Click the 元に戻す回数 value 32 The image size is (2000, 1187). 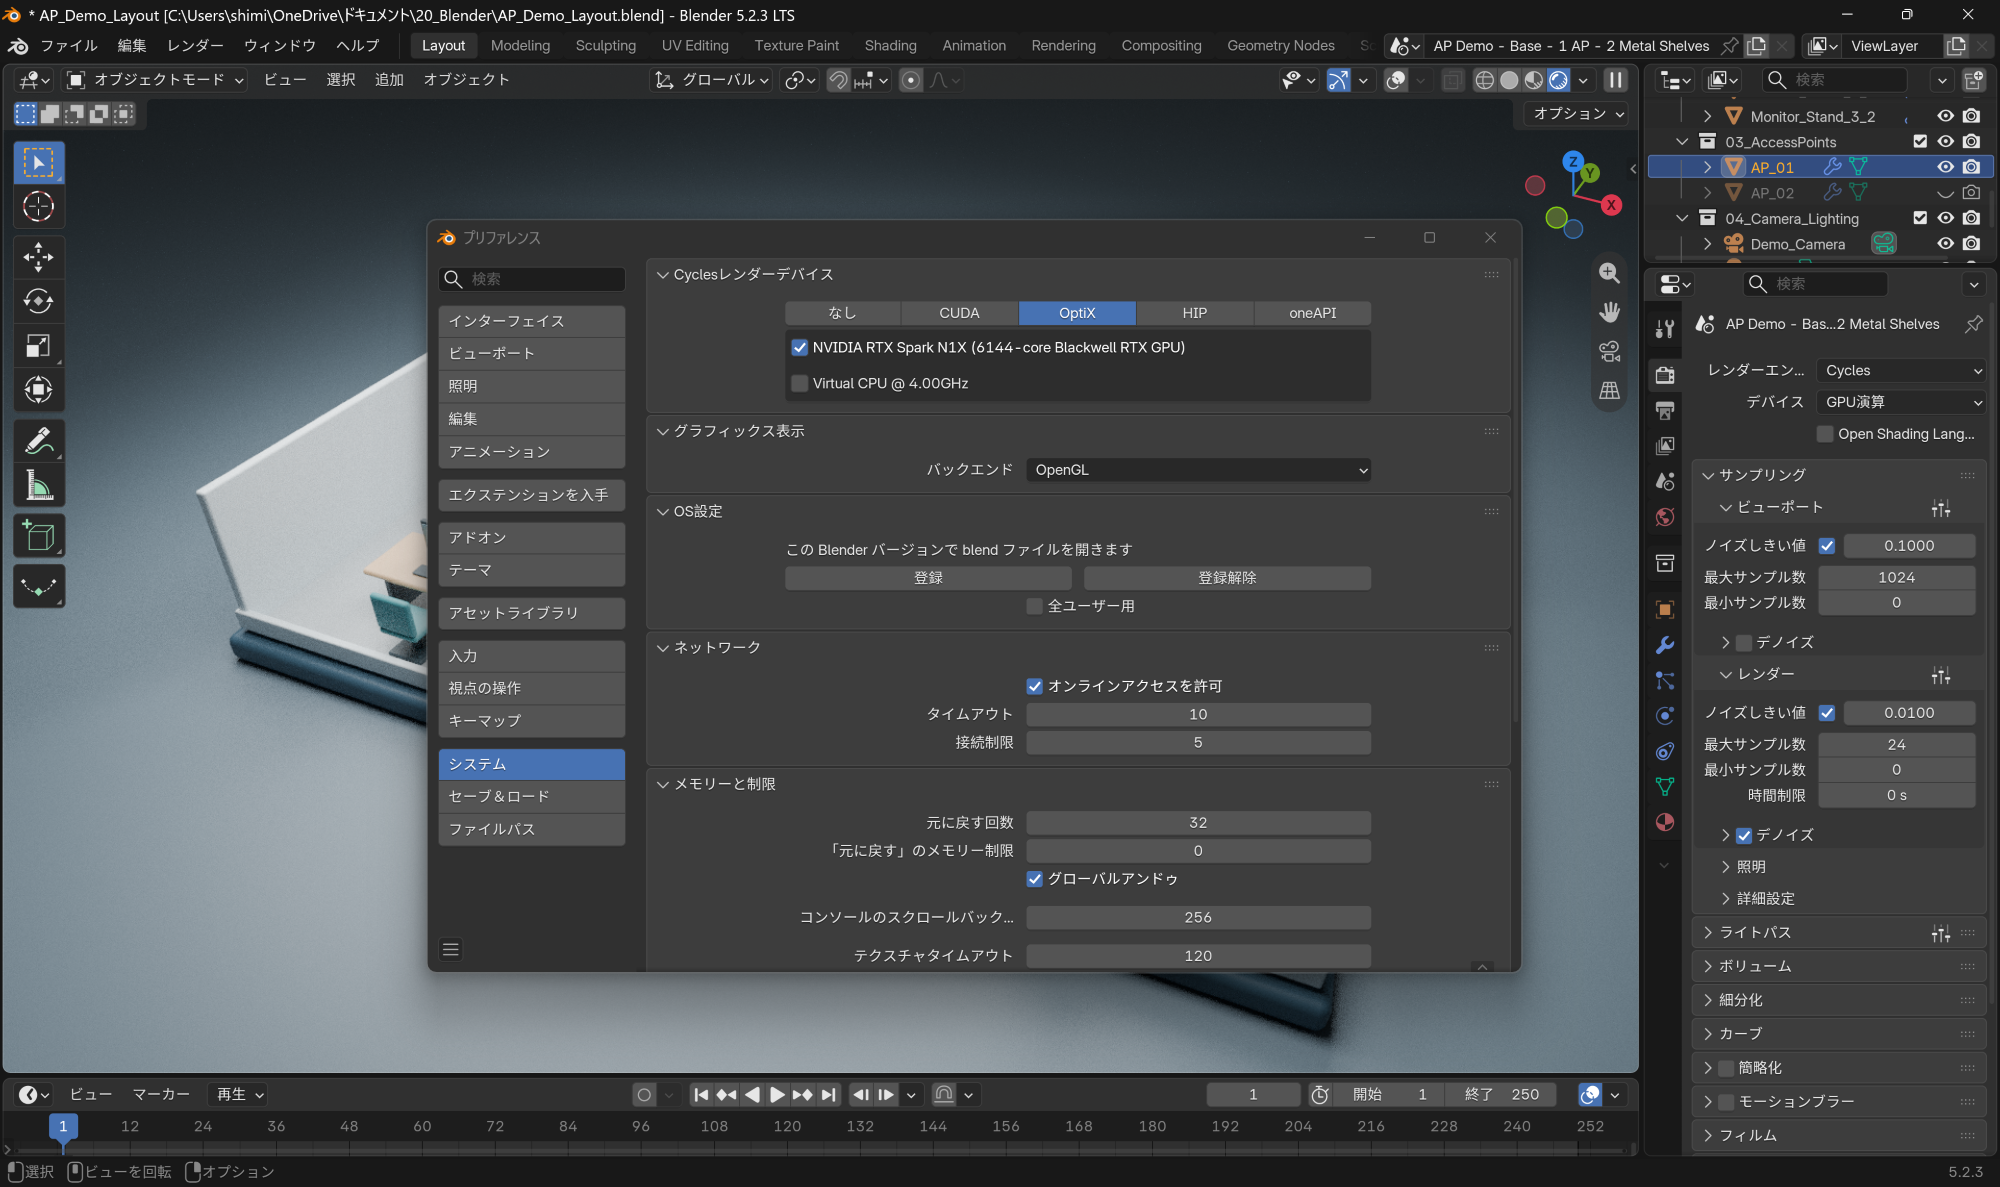coord(1198,823)
